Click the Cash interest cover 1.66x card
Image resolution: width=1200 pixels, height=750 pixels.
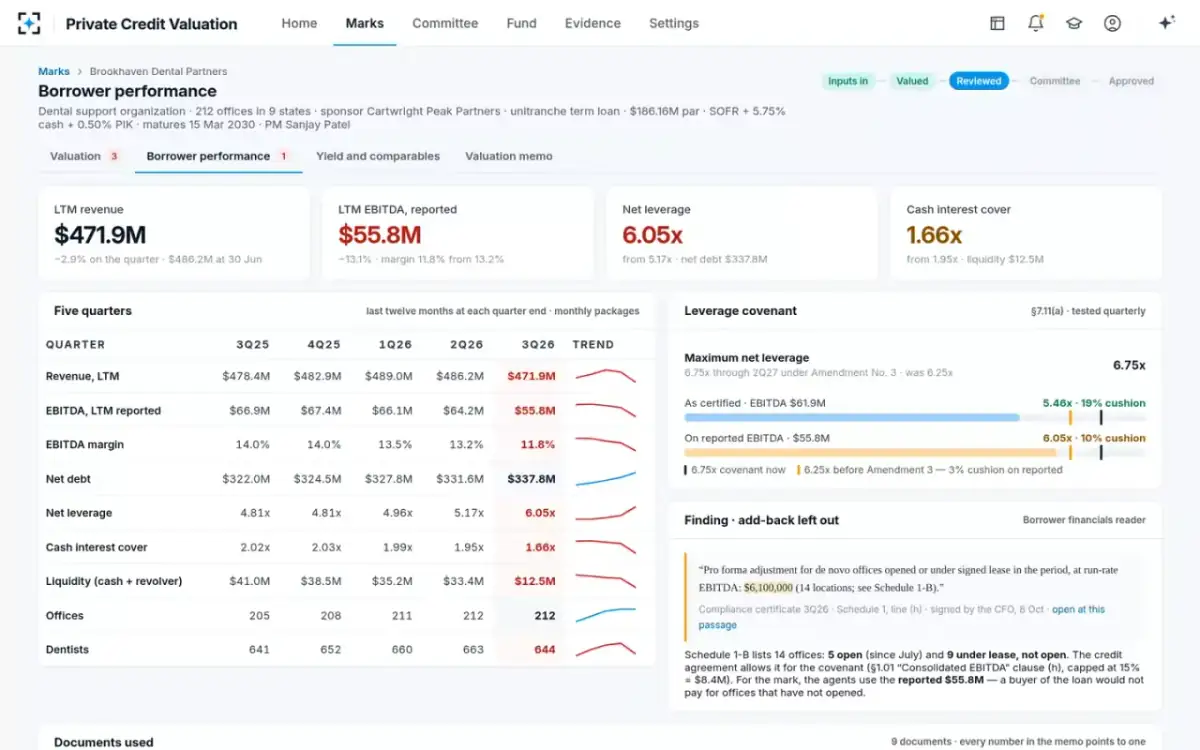point(1026,233)
